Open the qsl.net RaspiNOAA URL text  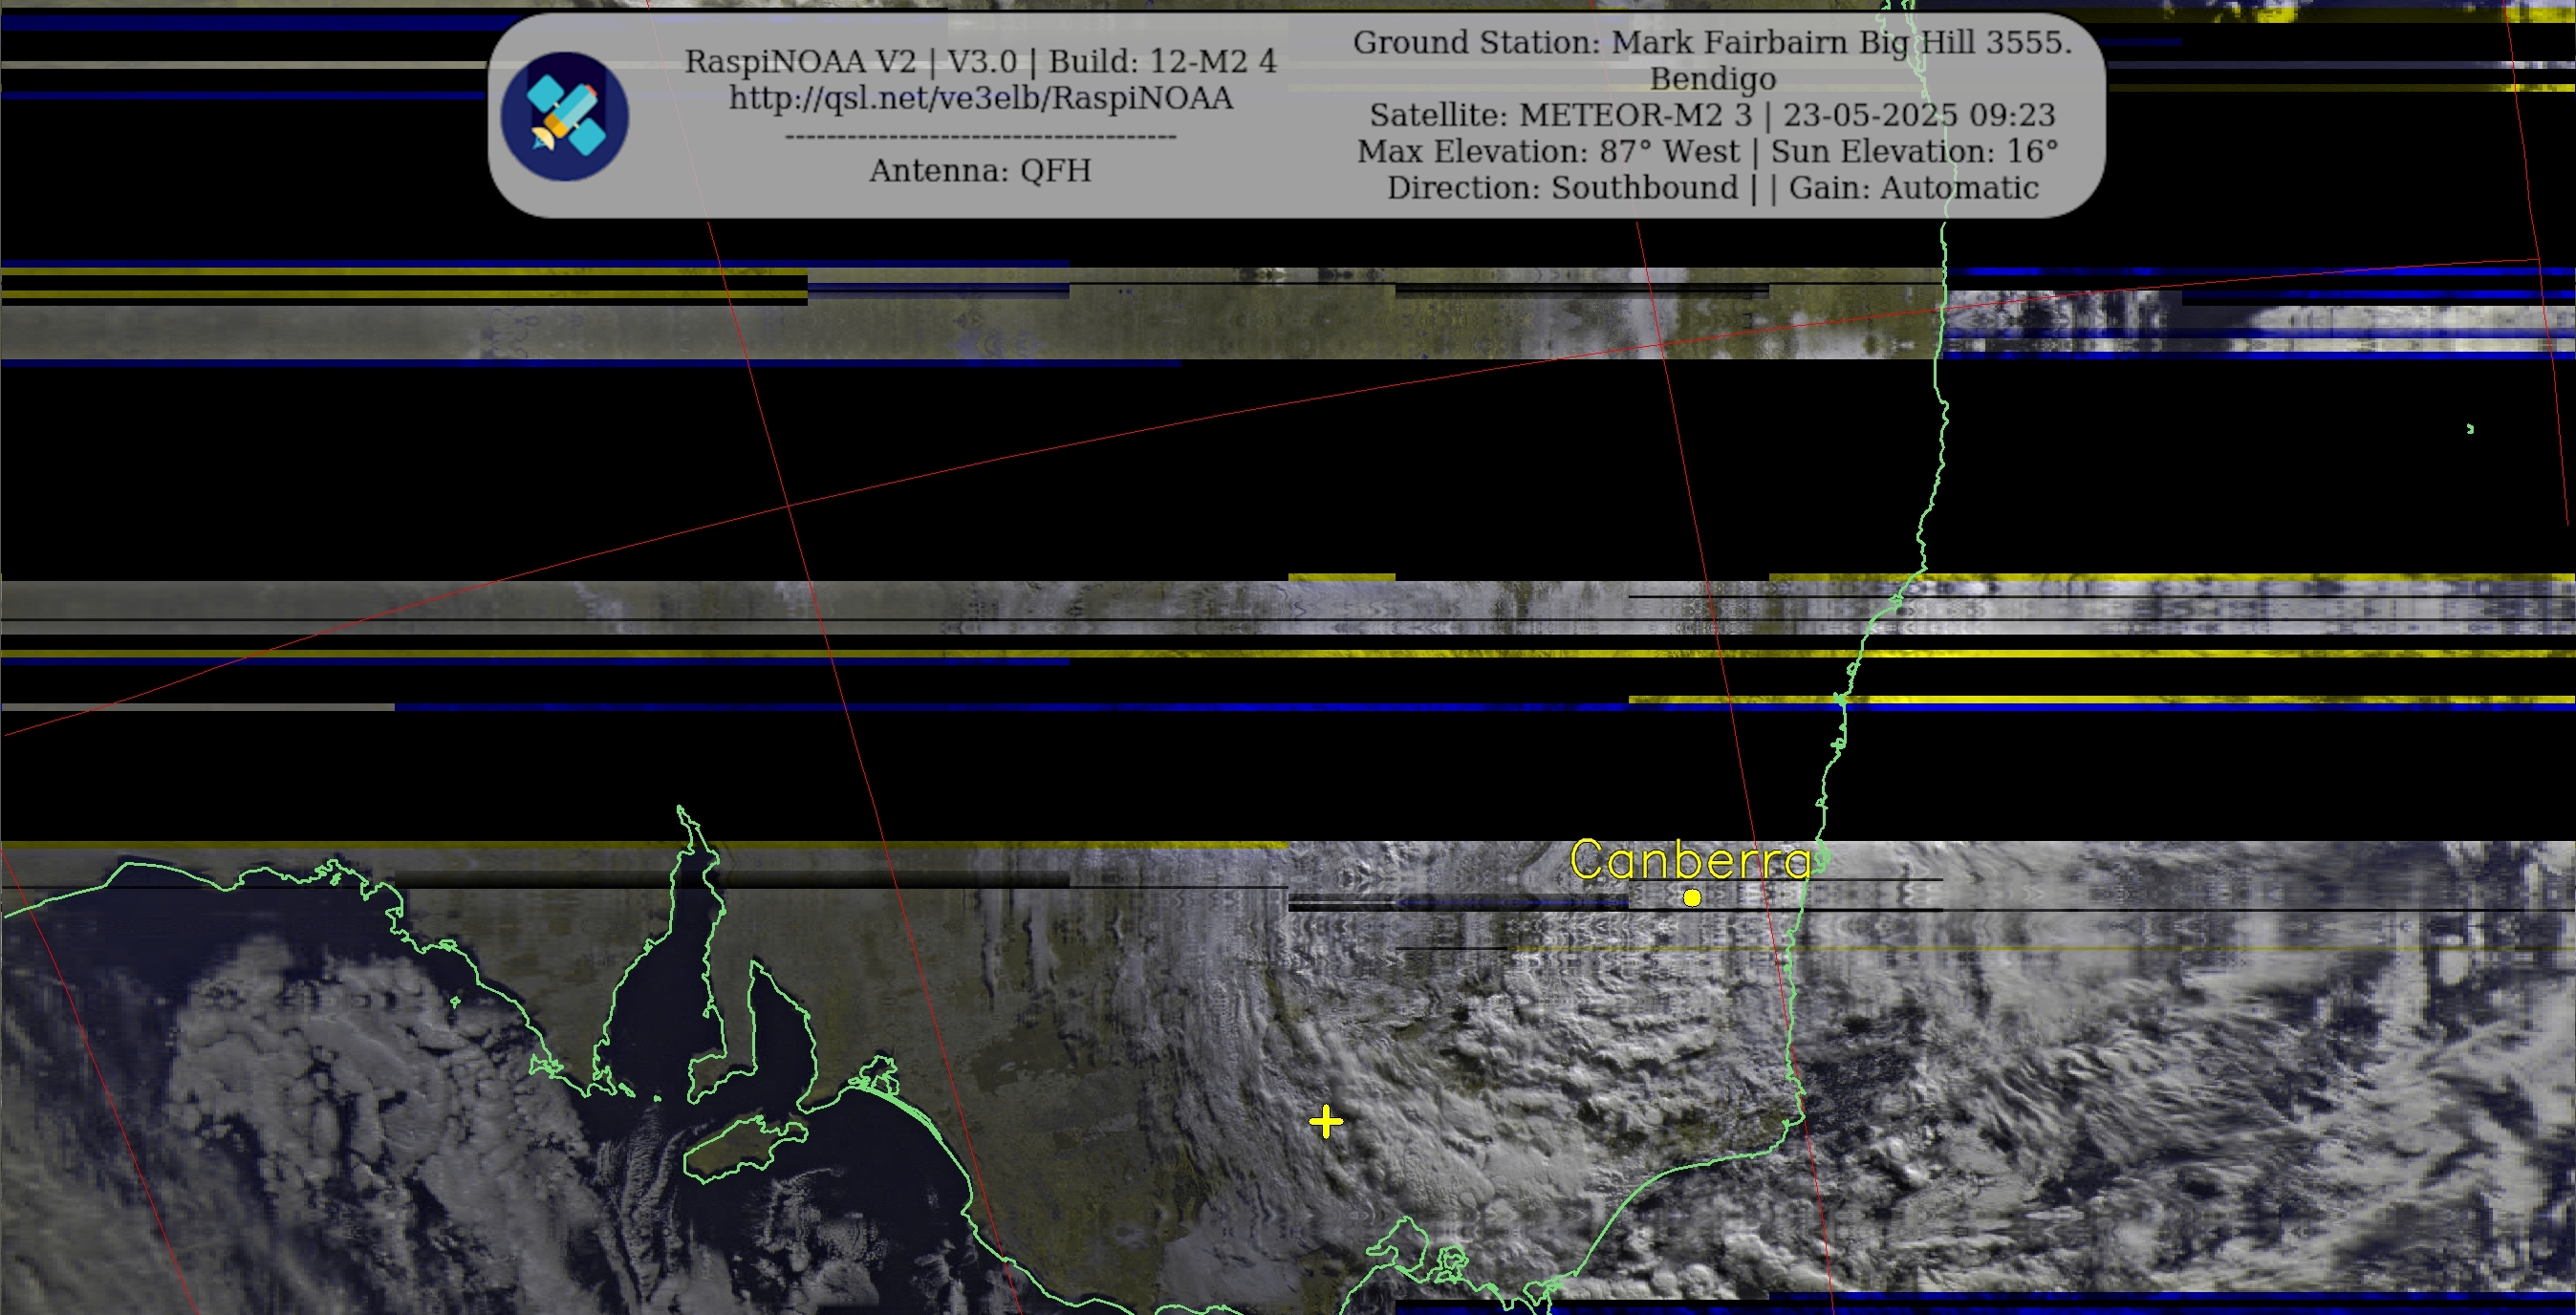click(980, 98)
